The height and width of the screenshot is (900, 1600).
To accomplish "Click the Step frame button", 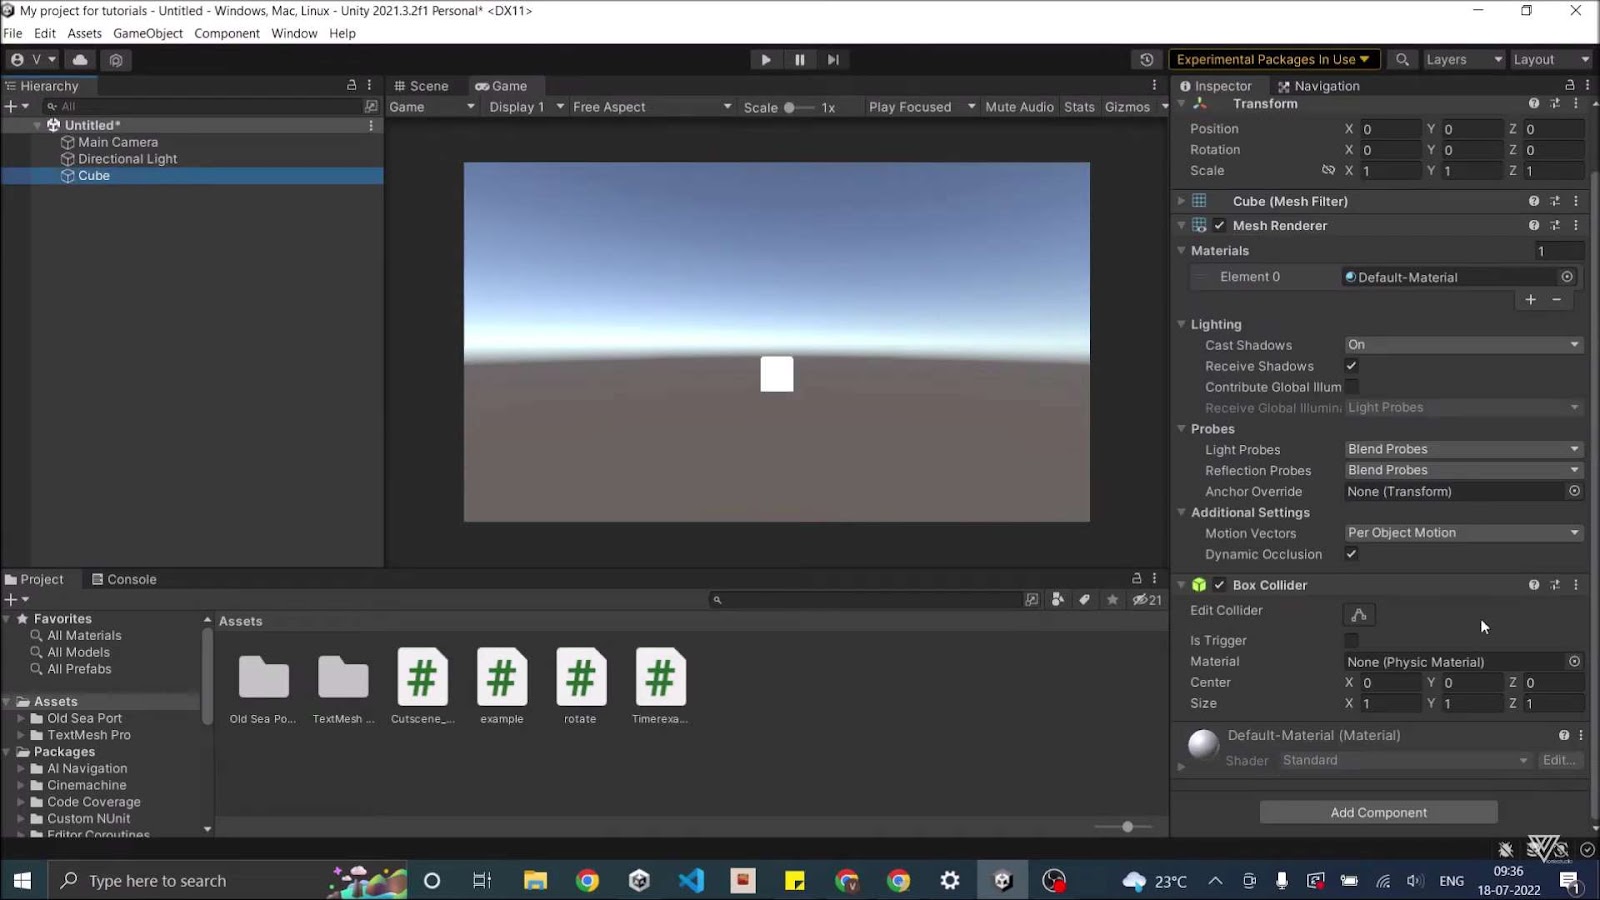I will click(x=833, y=60).
